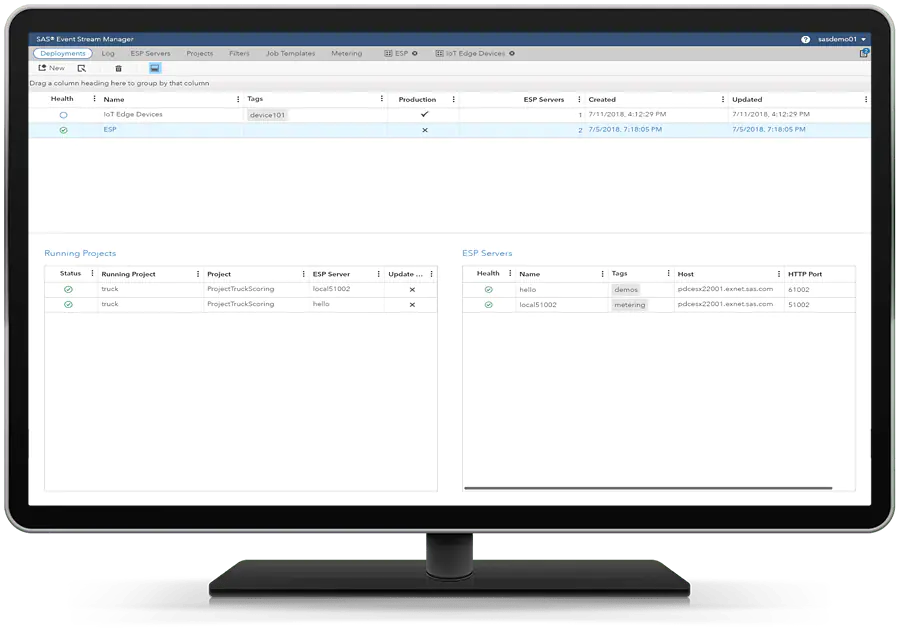
Task: Click the ESP Servers panel horizontal scrollbar
Action: pyautogui.click(x=648, y=488)
